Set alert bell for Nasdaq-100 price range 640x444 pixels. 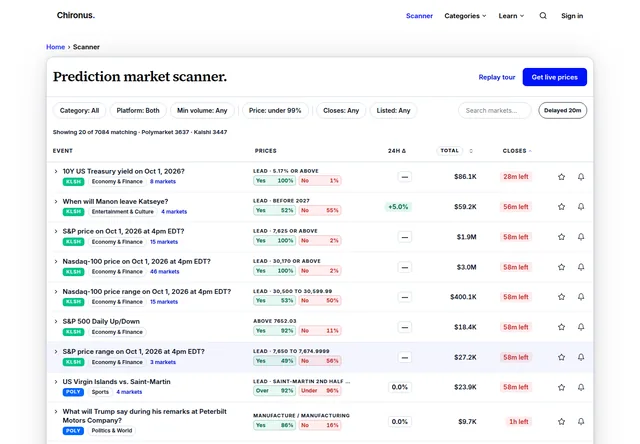pyautogui.click(x=581, y=297)
